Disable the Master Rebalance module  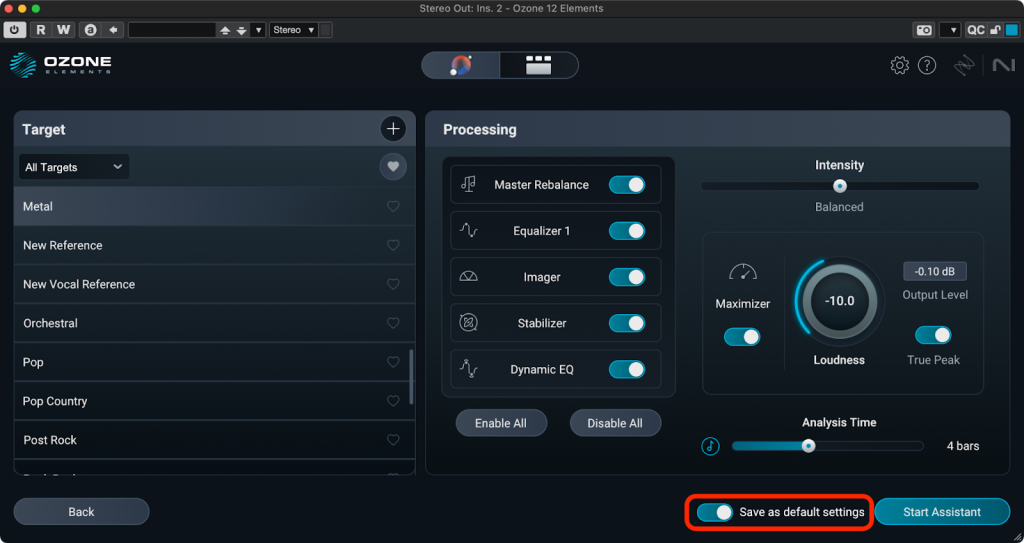627,185
